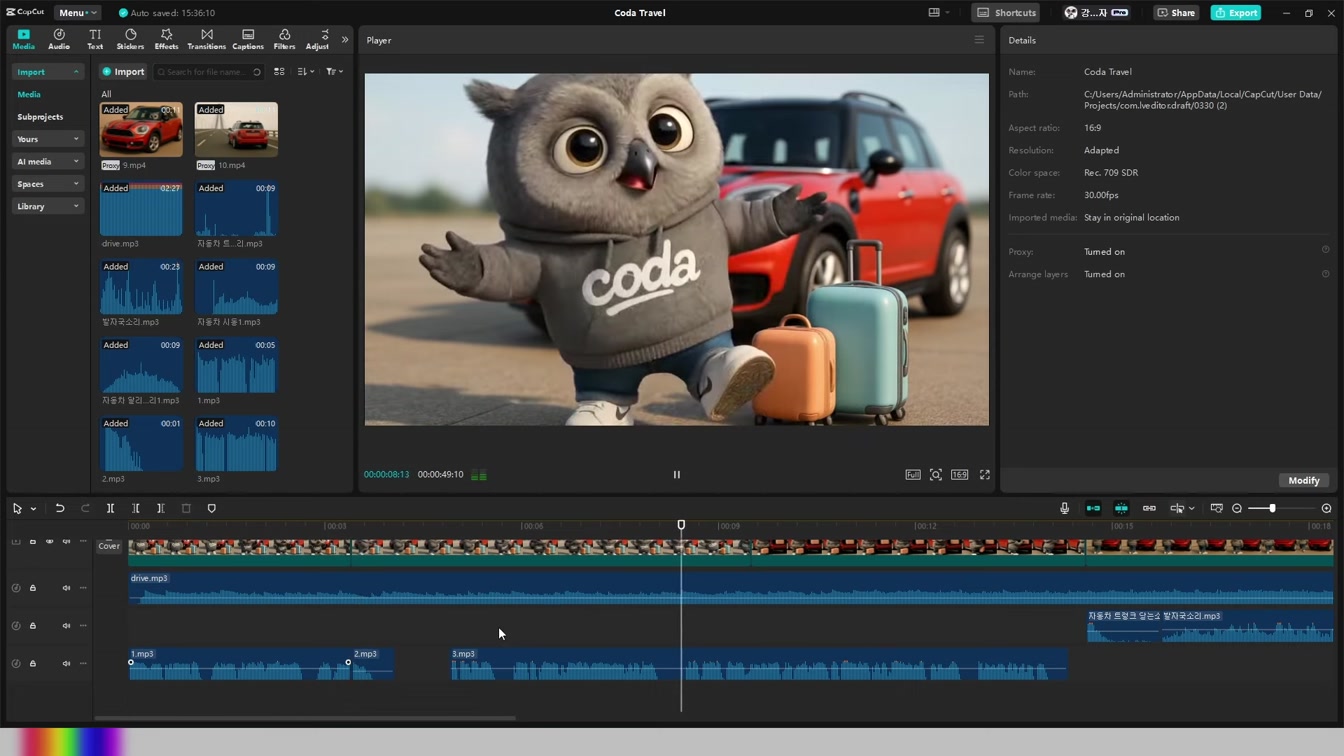Select the 9.mp4 red car thumbnail

[x=141, y=129]
